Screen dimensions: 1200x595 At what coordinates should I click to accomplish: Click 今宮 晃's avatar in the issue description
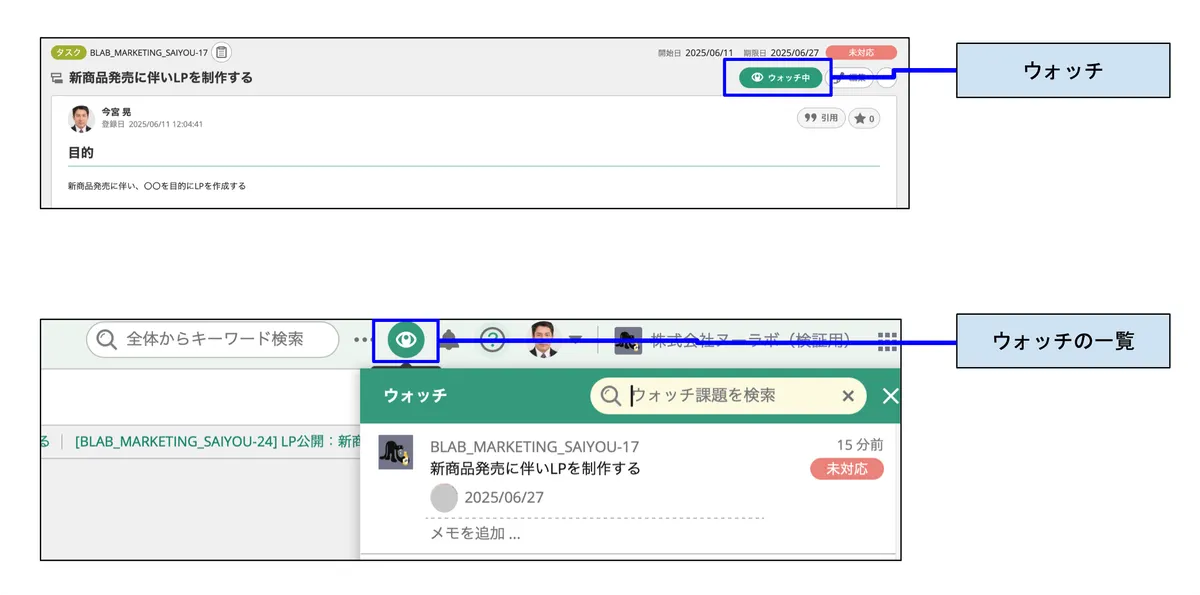[81, 119]
